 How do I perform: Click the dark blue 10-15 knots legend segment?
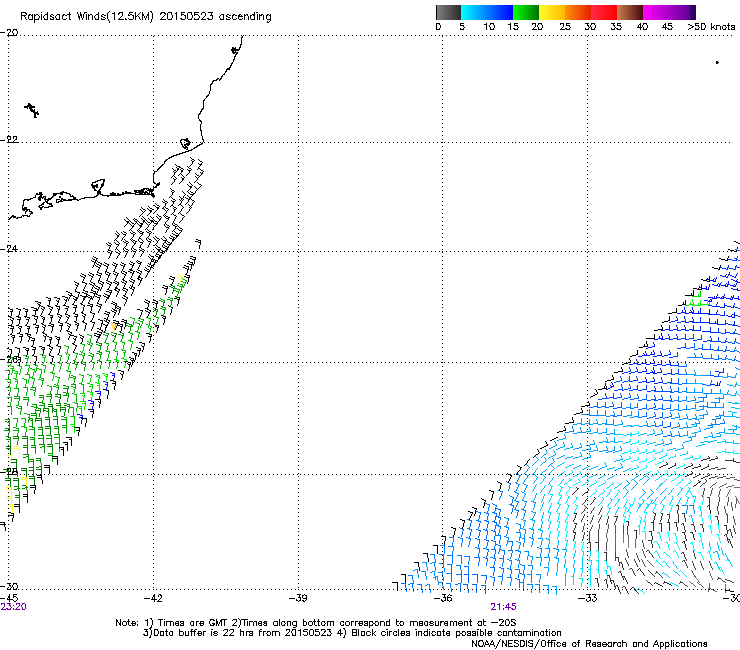click(x=500, y=12)
